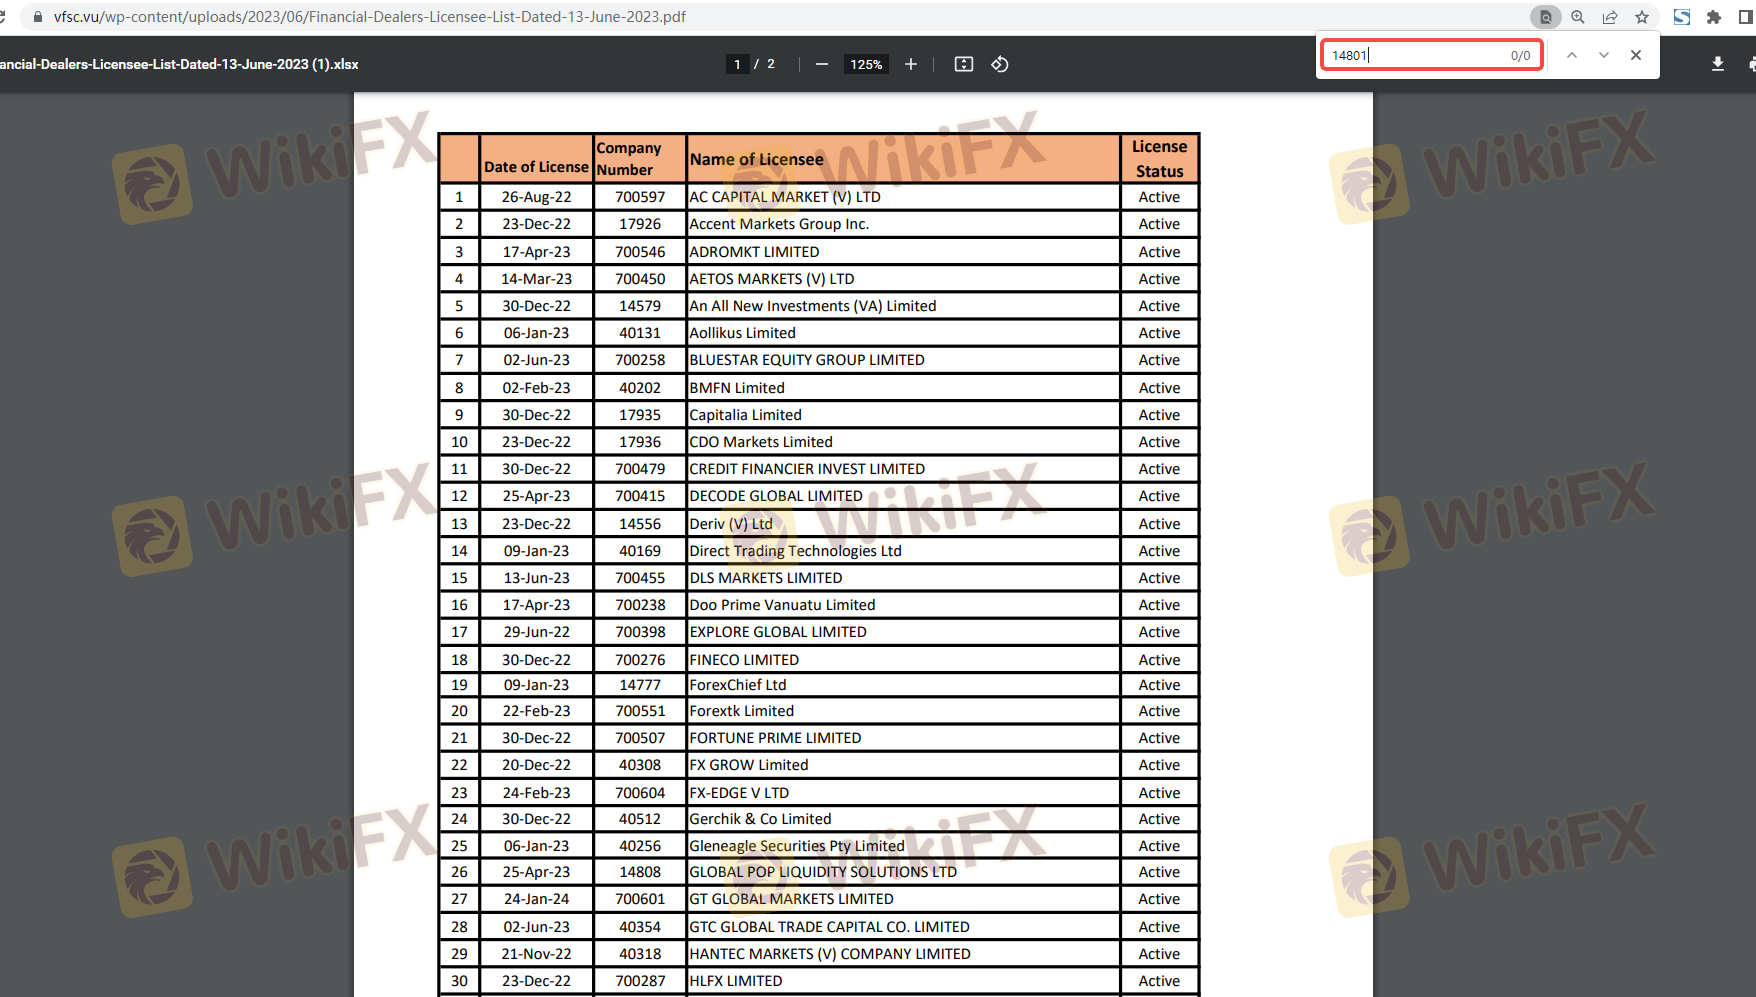Select 'Deriv (V) Ltd' licensee name

point(731,524)
